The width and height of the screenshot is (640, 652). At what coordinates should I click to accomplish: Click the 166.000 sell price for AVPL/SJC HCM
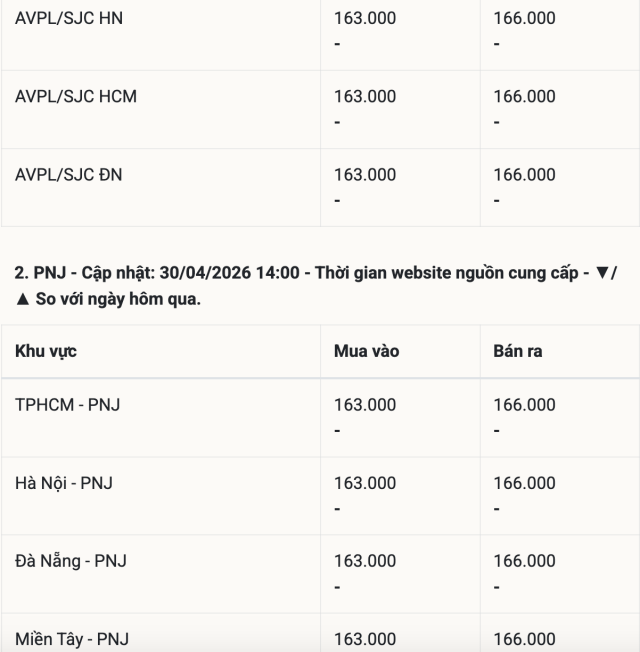(524, 97)
